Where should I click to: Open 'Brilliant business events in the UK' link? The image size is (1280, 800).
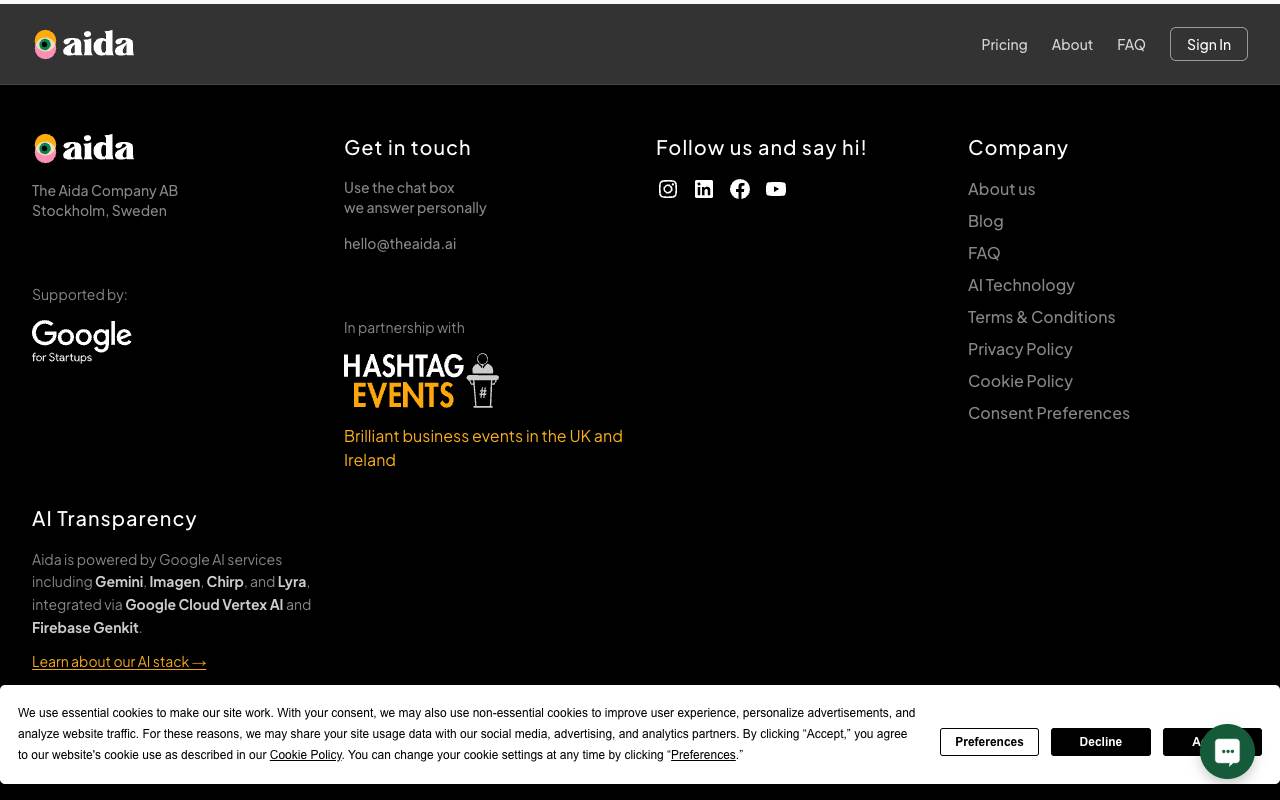coord(483,448)
